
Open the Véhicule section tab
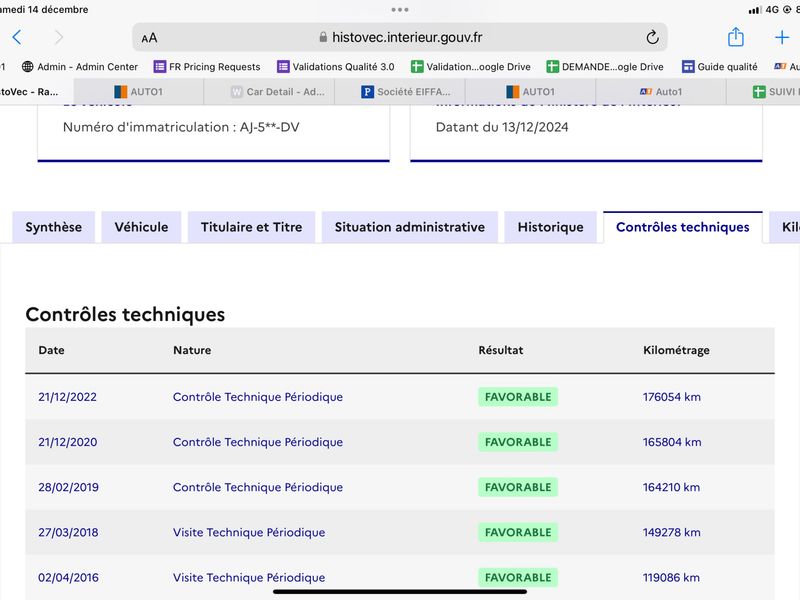pos(141,227)
